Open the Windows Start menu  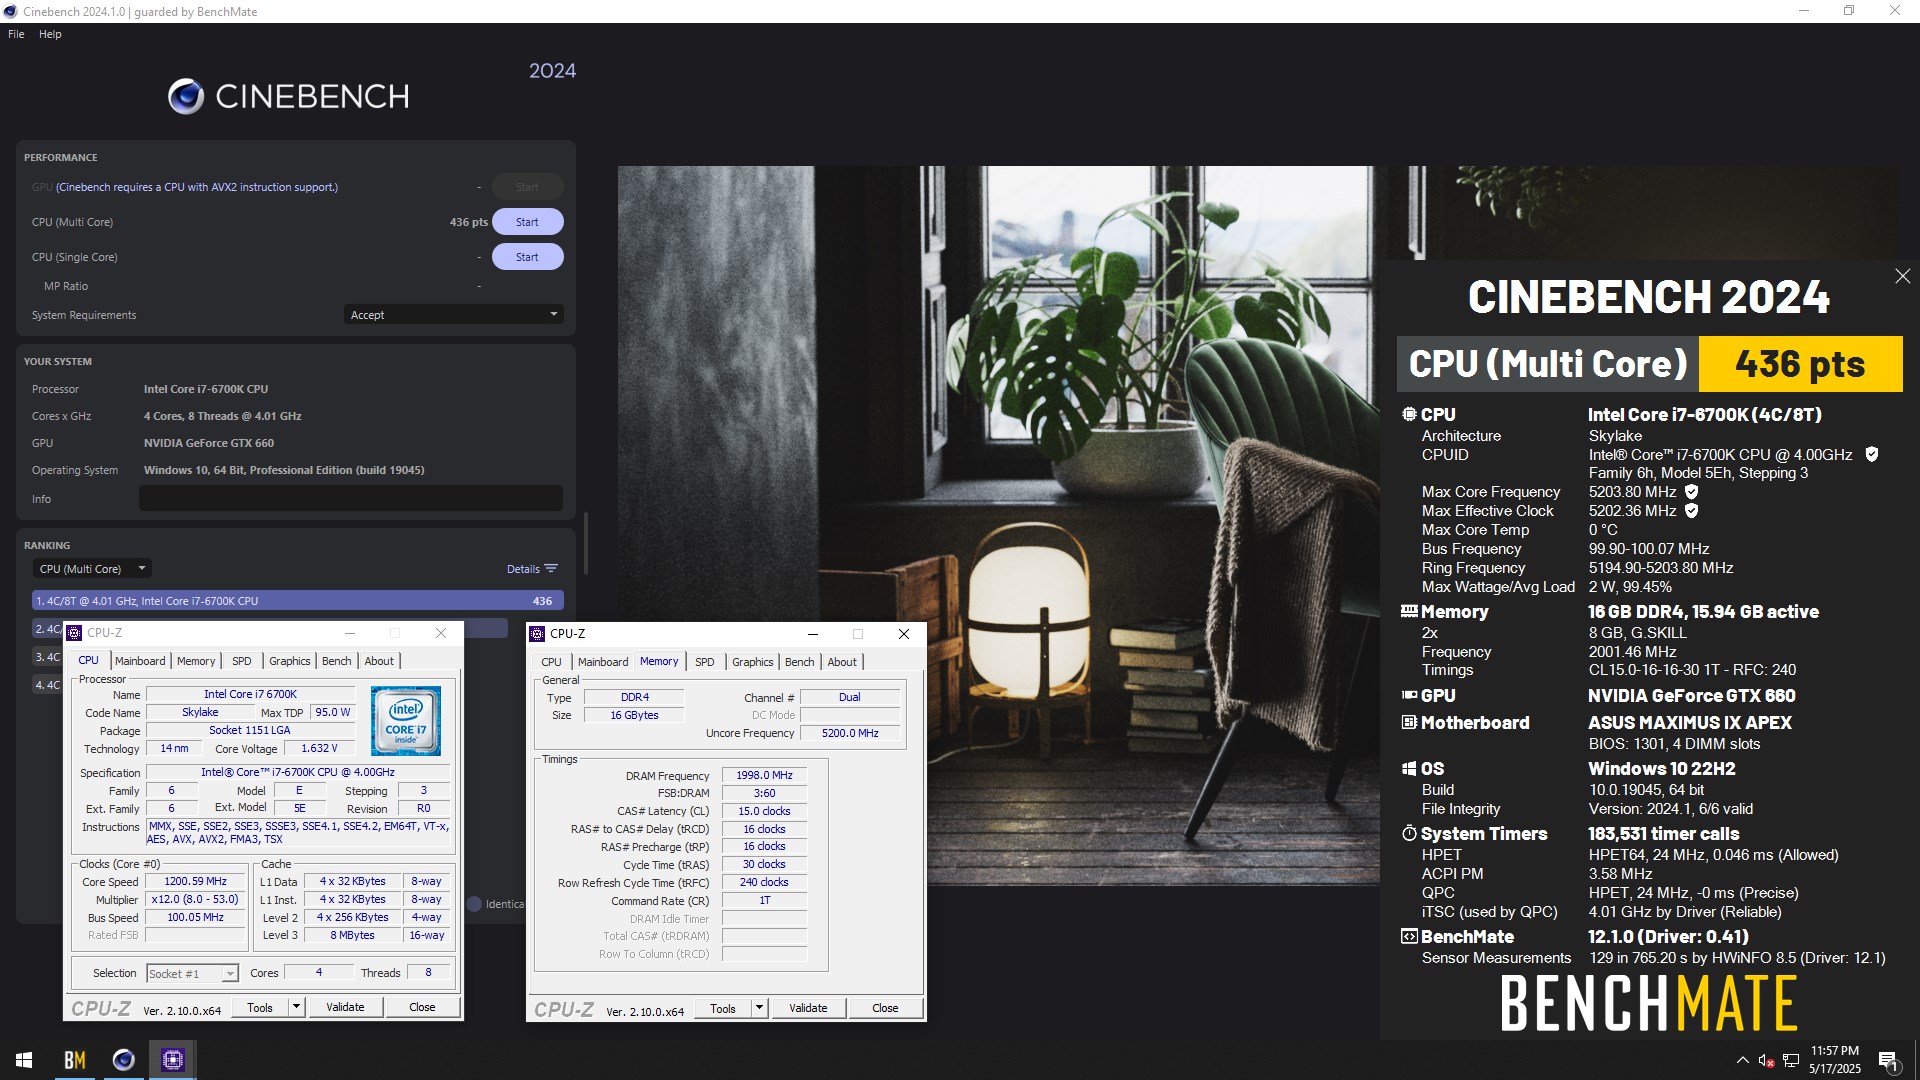click(24, 1060)
